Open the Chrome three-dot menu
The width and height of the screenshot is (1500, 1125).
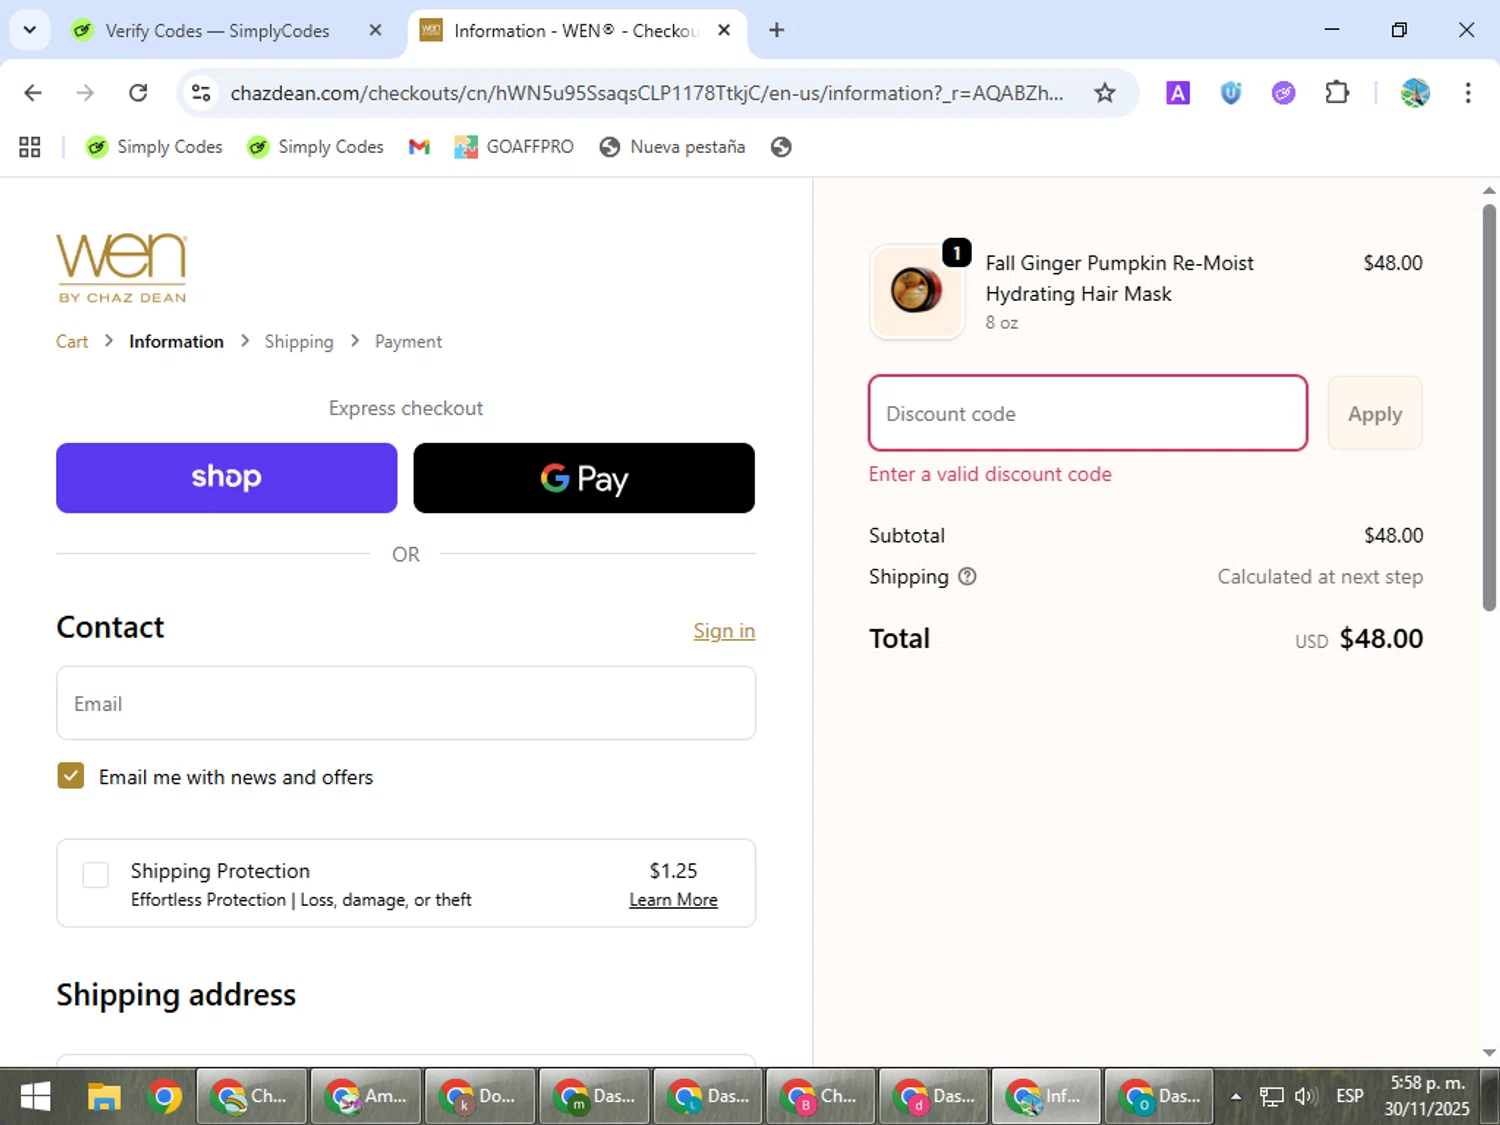point(1467,93)
